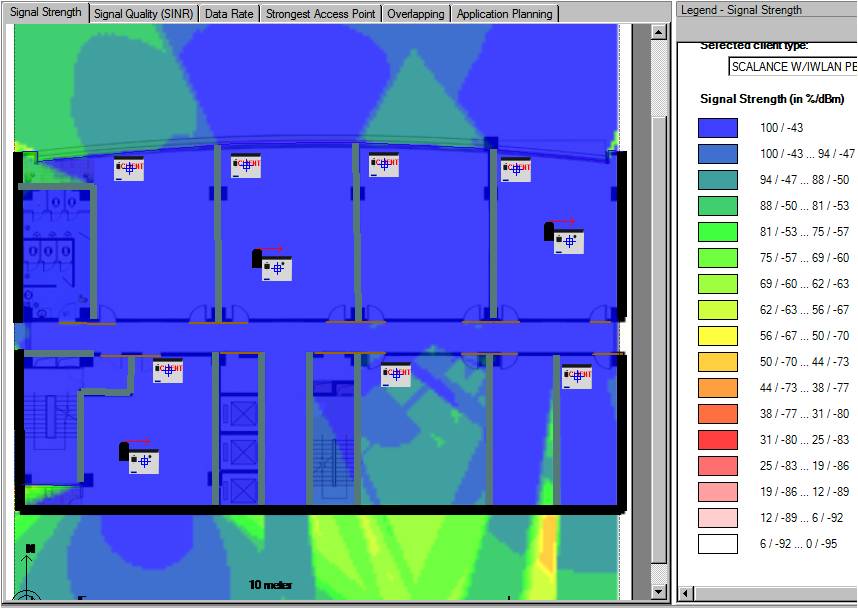Screen dimensions: 858x609
Task: Click the 100 / -43 blue swatch
Action: [x=718, y=127]
